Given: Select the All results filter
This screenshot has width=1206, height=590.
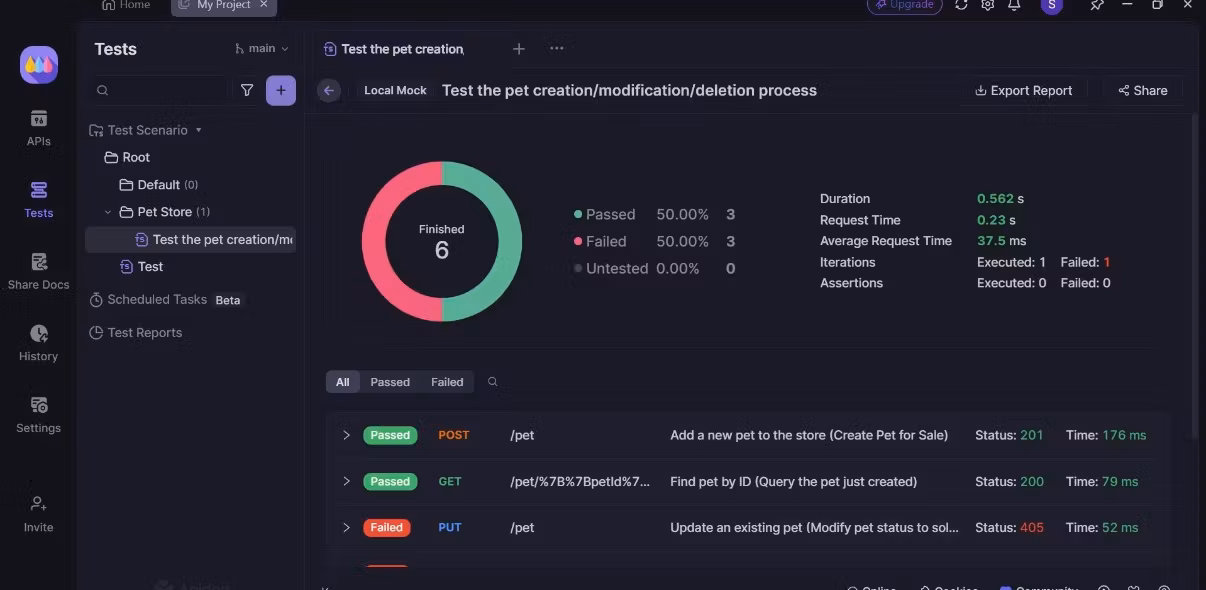Looking at the screenshot, I should 342,382.
